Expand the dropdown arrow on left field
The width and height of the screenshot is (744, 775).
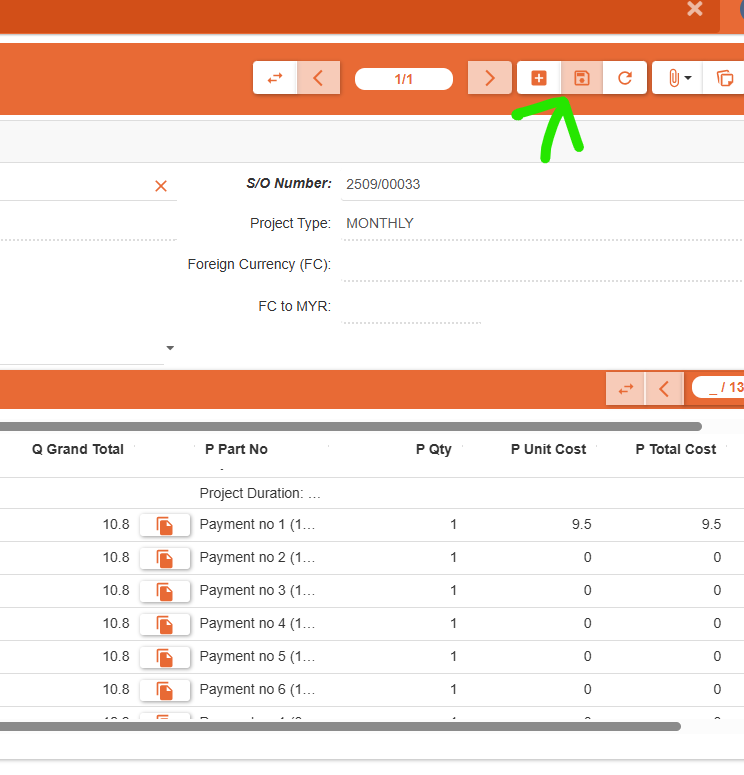click(169, 348)
